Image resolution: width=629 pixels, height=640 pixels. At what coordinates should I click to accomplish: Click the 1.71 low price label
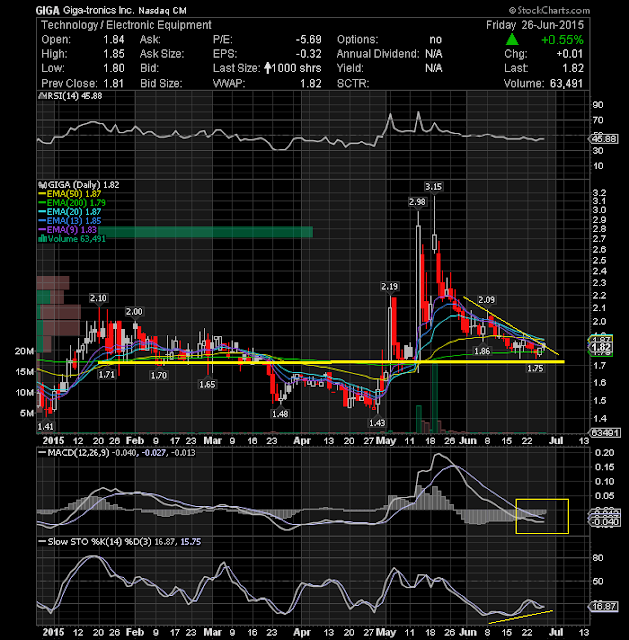point(107,375)
